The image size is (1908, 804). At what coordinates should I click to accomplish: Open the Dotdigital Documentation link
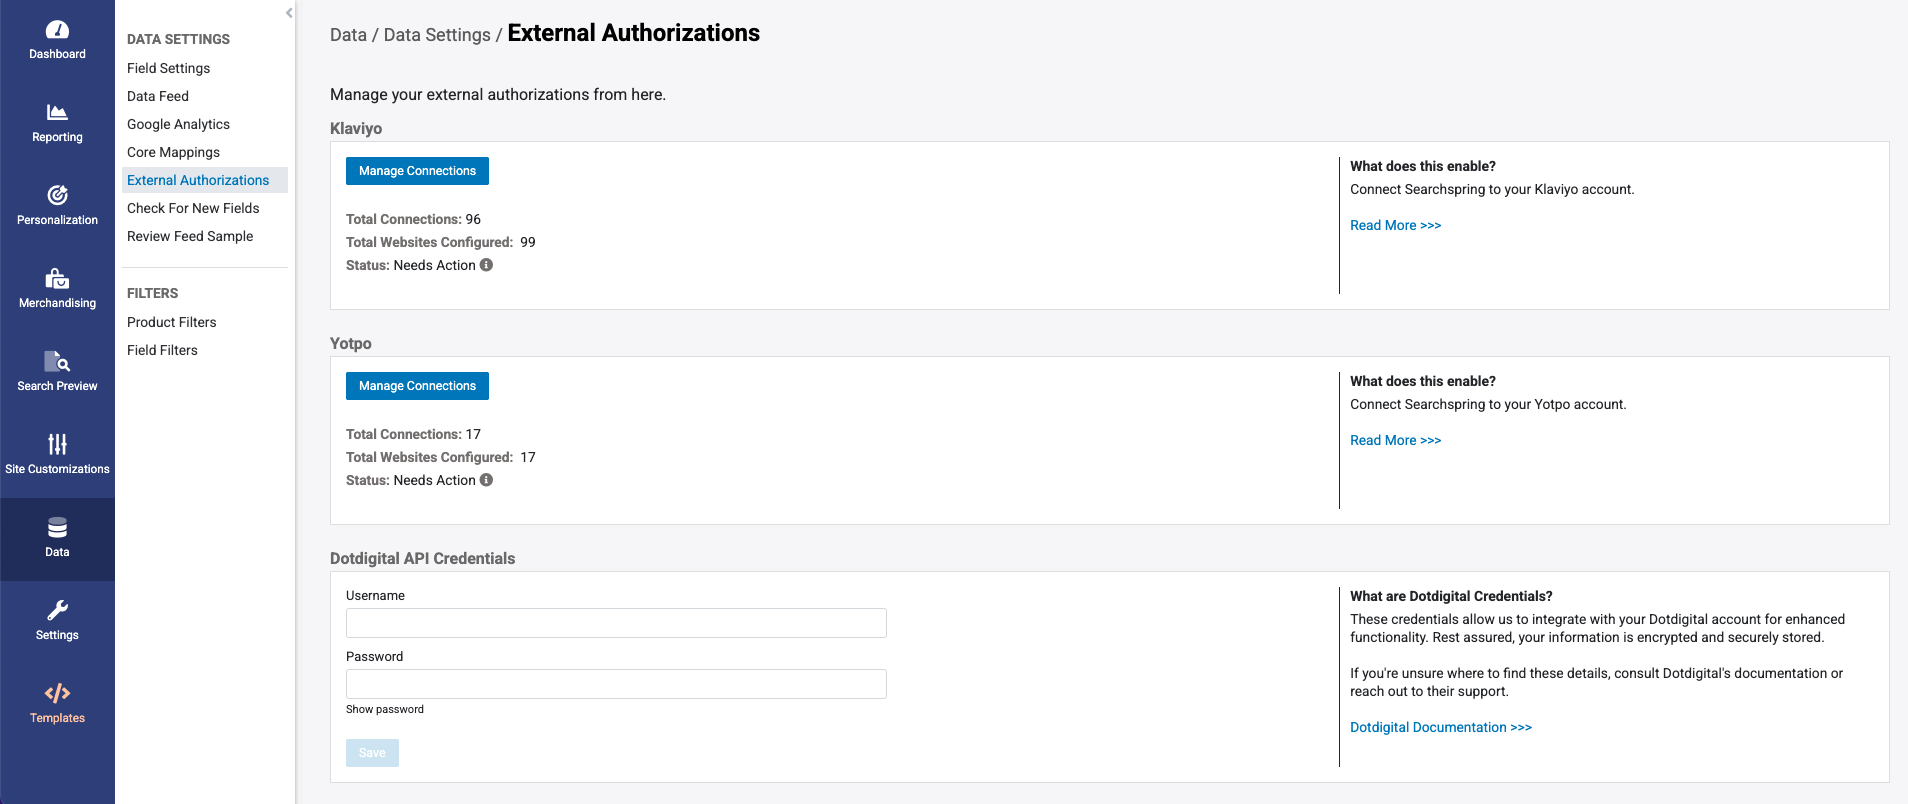pos(1440,727)
